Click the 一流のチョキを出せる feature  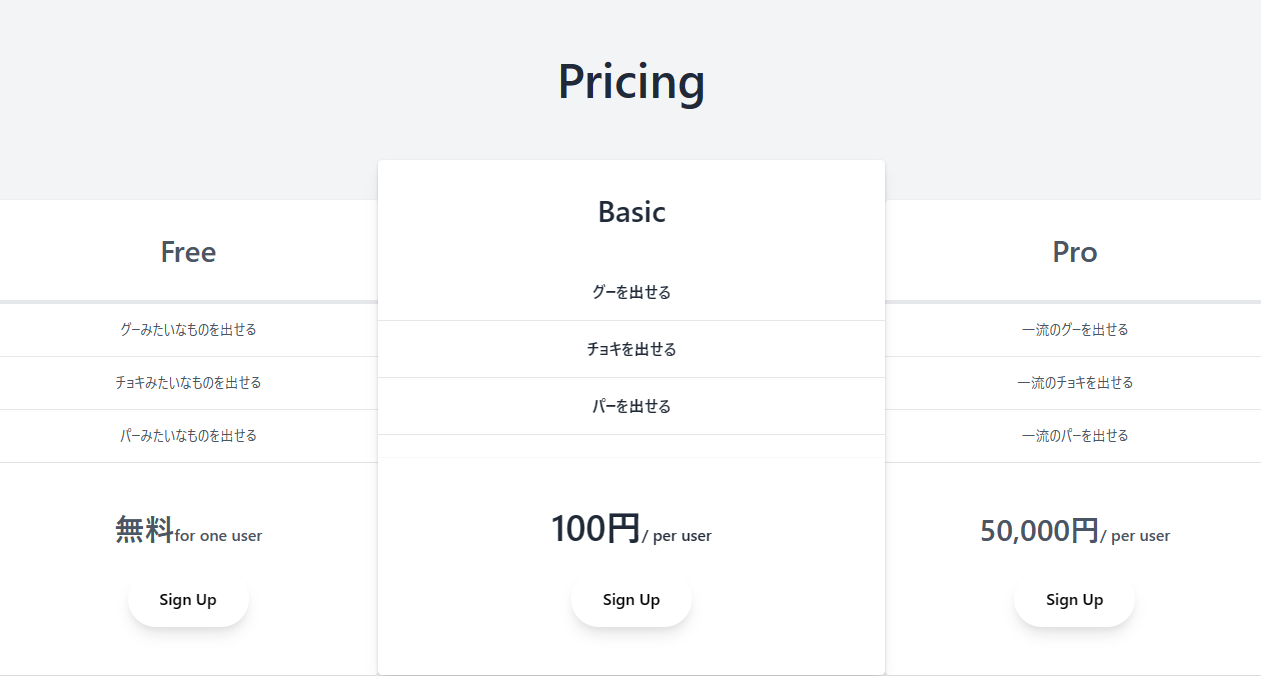coord(1074,382)
